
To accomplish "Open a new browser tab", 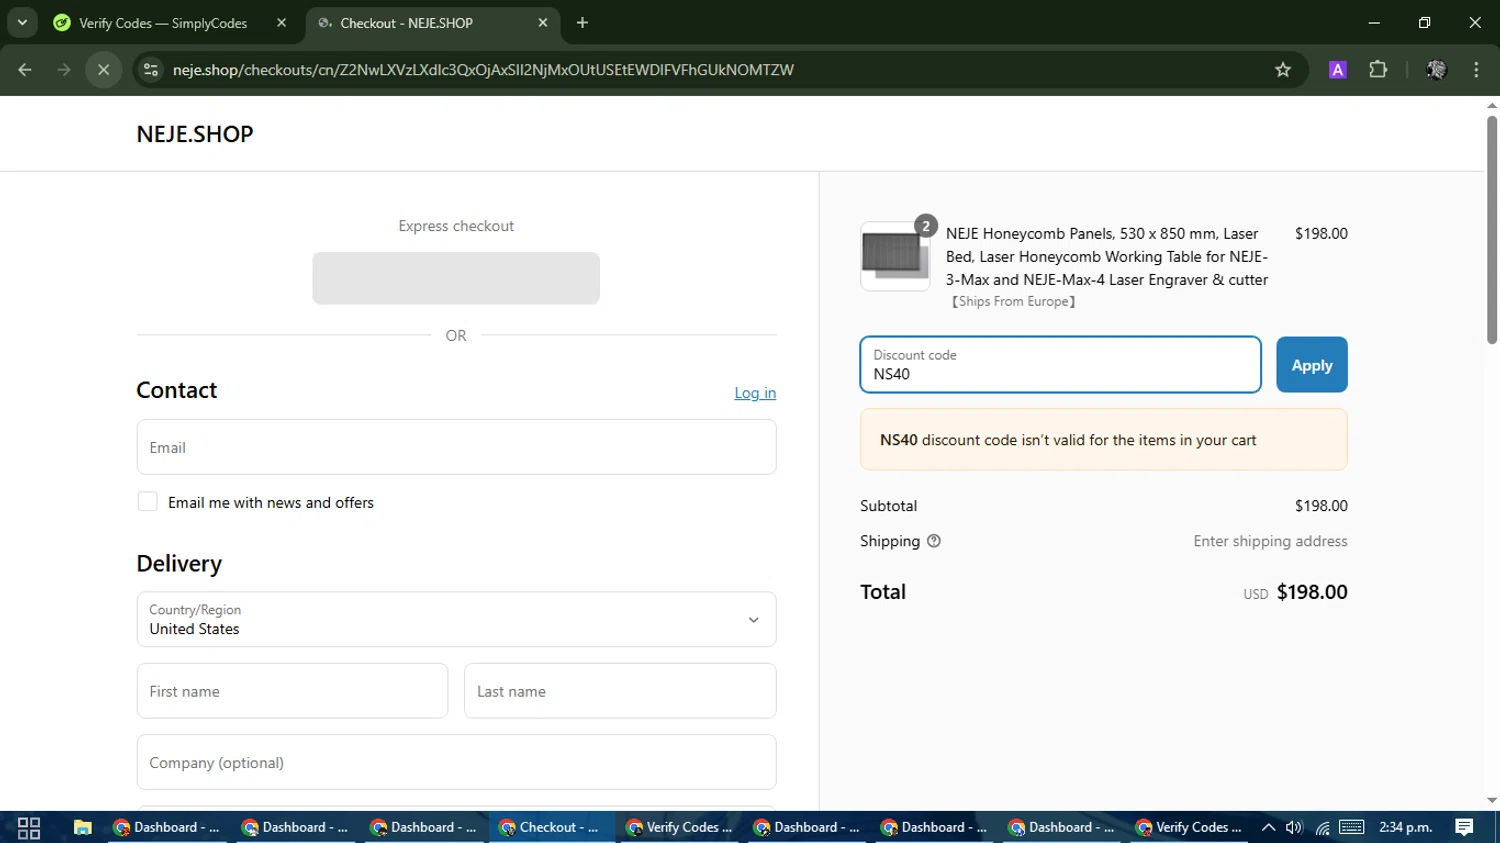I will pyautogui.click(x=583, y=23).
